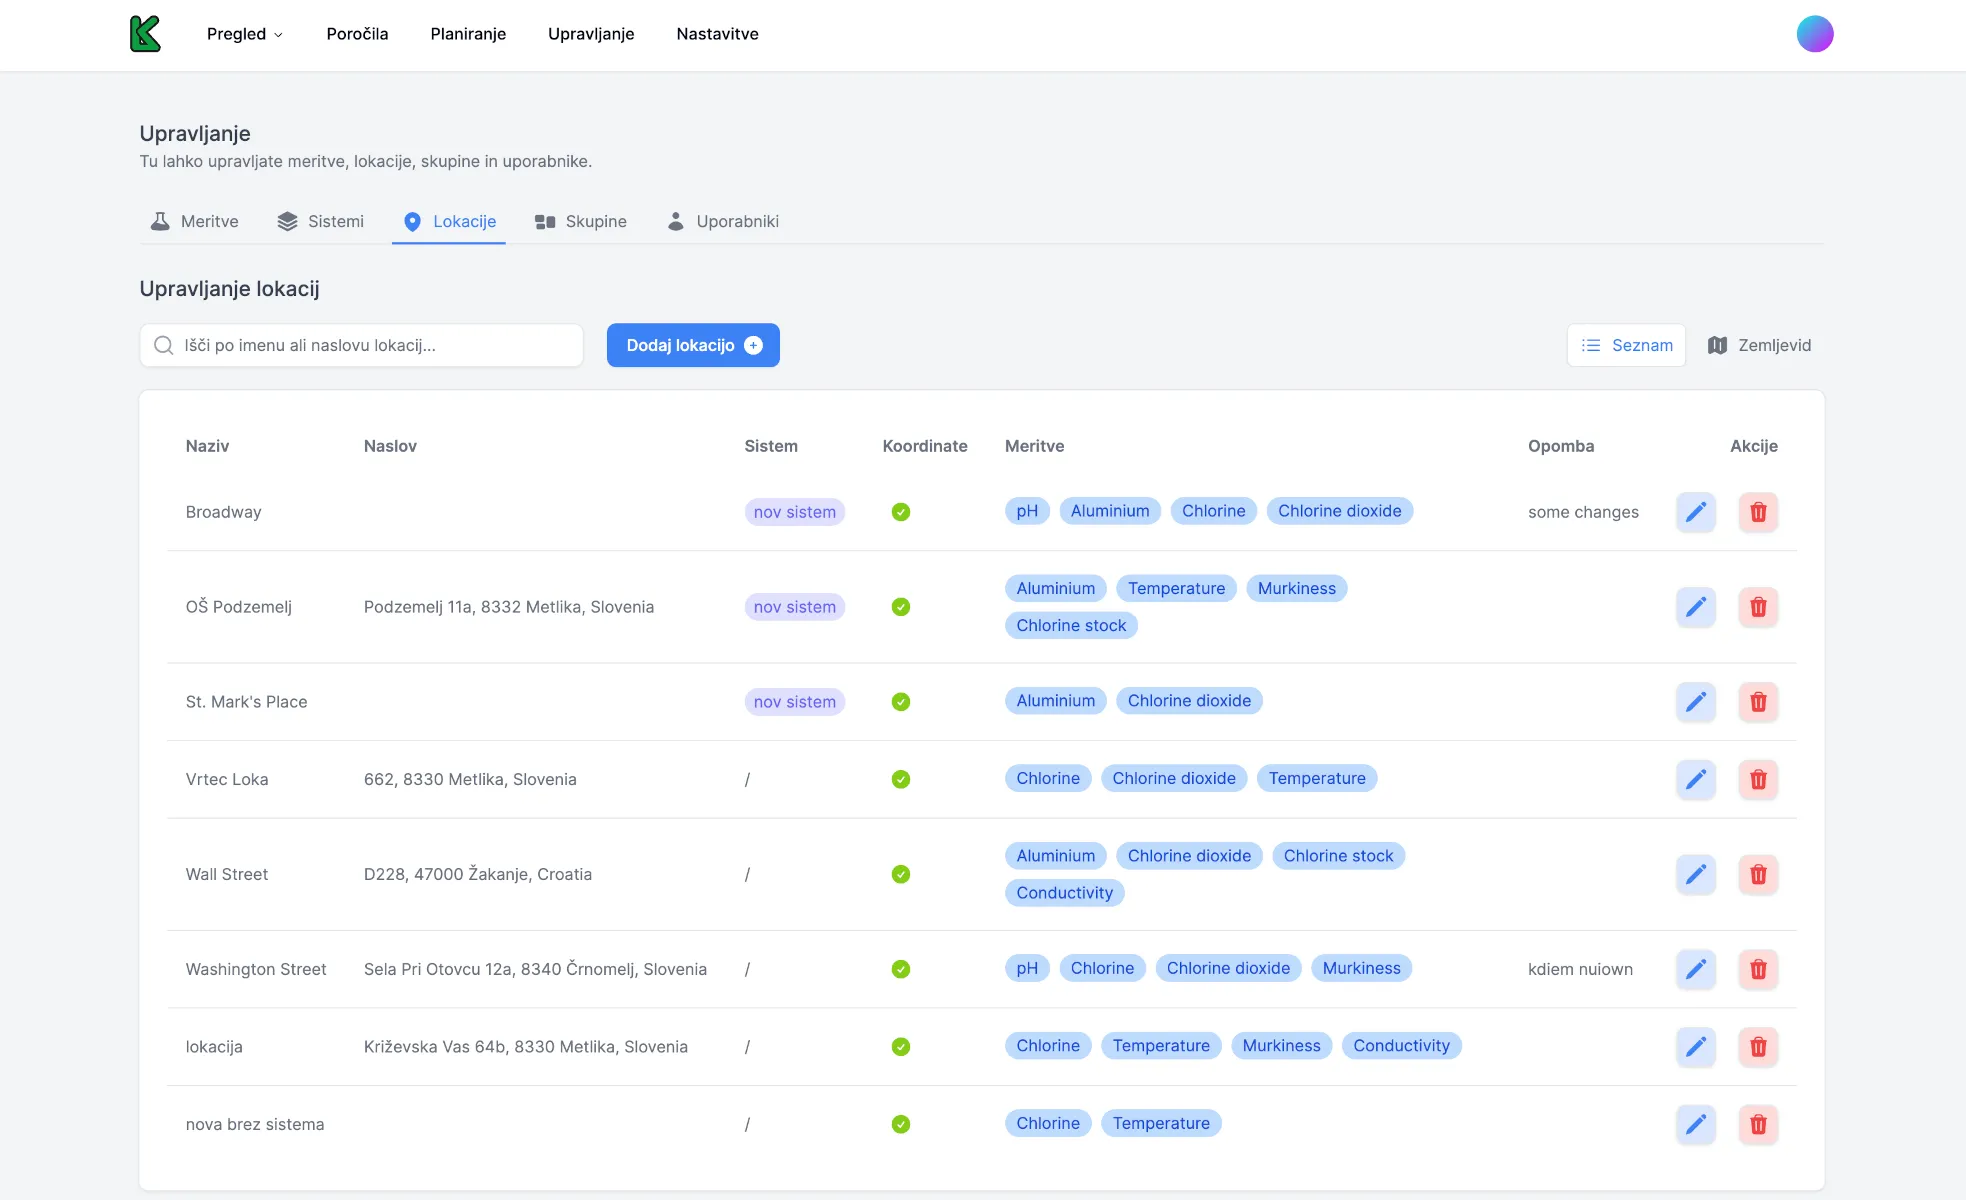Screen dimensions: 1966x1200
Task: Click the edit pencil icon for Washington Street
Action: (1696, 968)
